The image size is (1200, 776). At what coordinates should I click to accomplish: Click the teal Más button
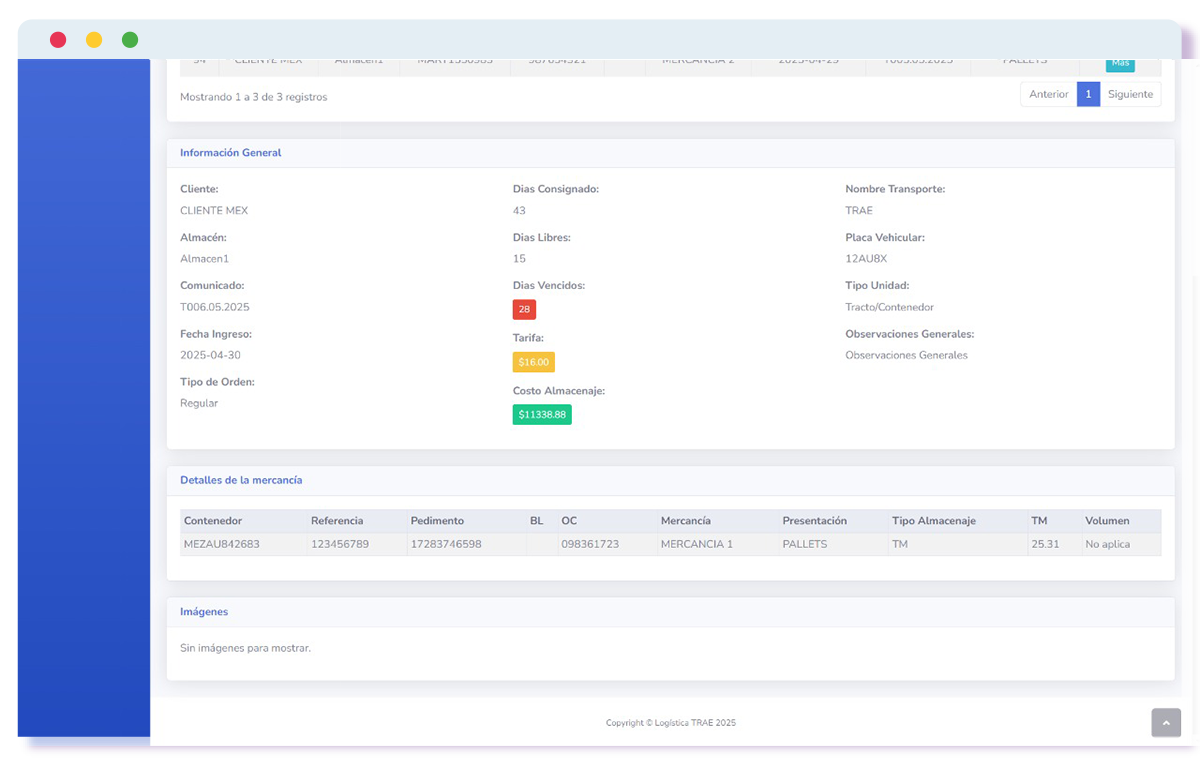coord(1120,63)
